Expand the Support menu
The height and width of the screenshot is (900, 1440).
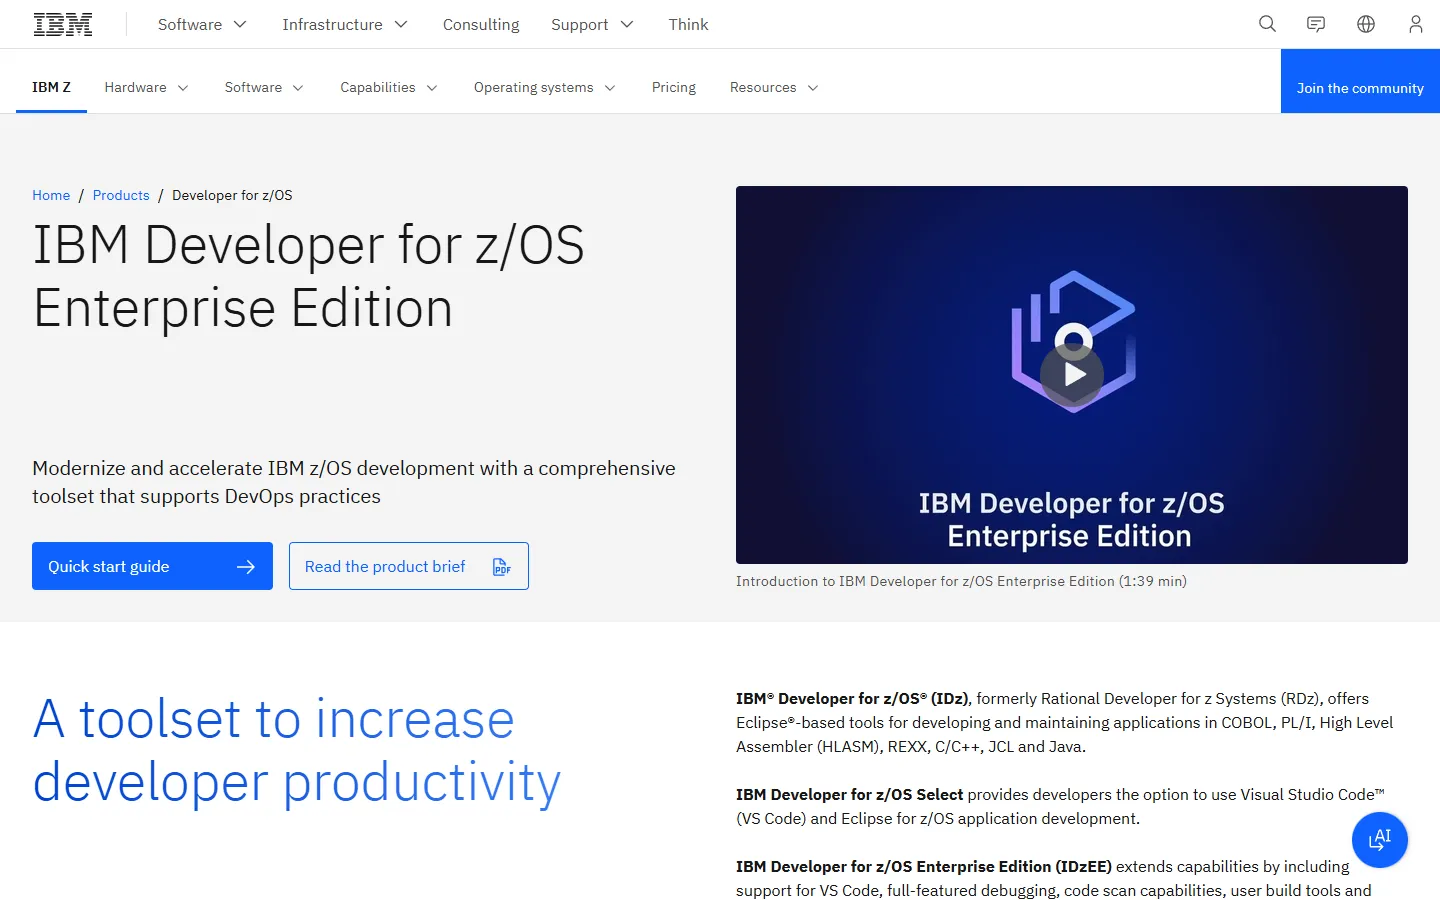tap(592, 24)
